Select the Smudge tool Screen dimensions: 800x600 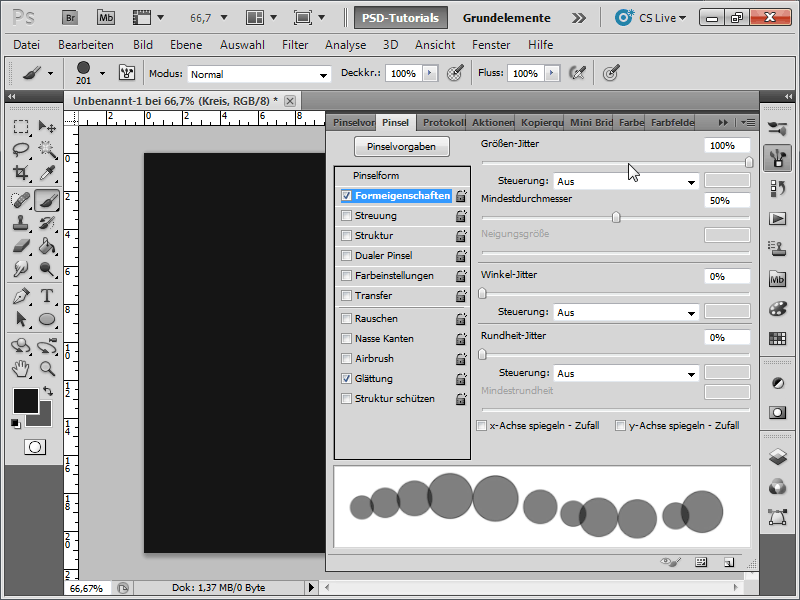(21, 269)
